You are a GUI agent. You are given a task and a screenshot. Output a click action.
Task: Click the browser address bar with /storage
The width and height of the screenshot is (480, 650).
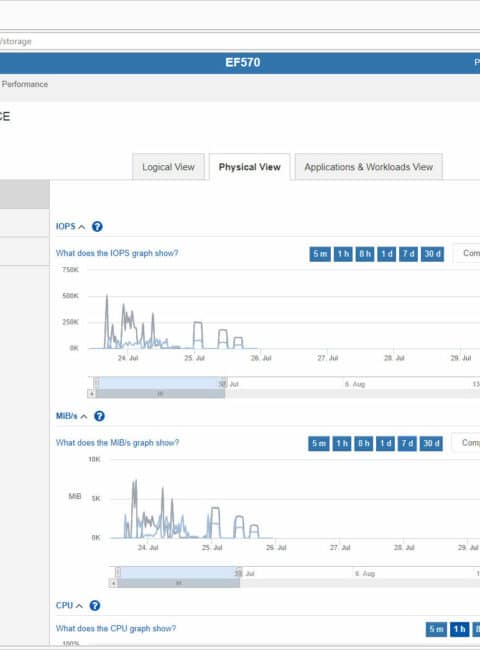click(x=240, y=41)
